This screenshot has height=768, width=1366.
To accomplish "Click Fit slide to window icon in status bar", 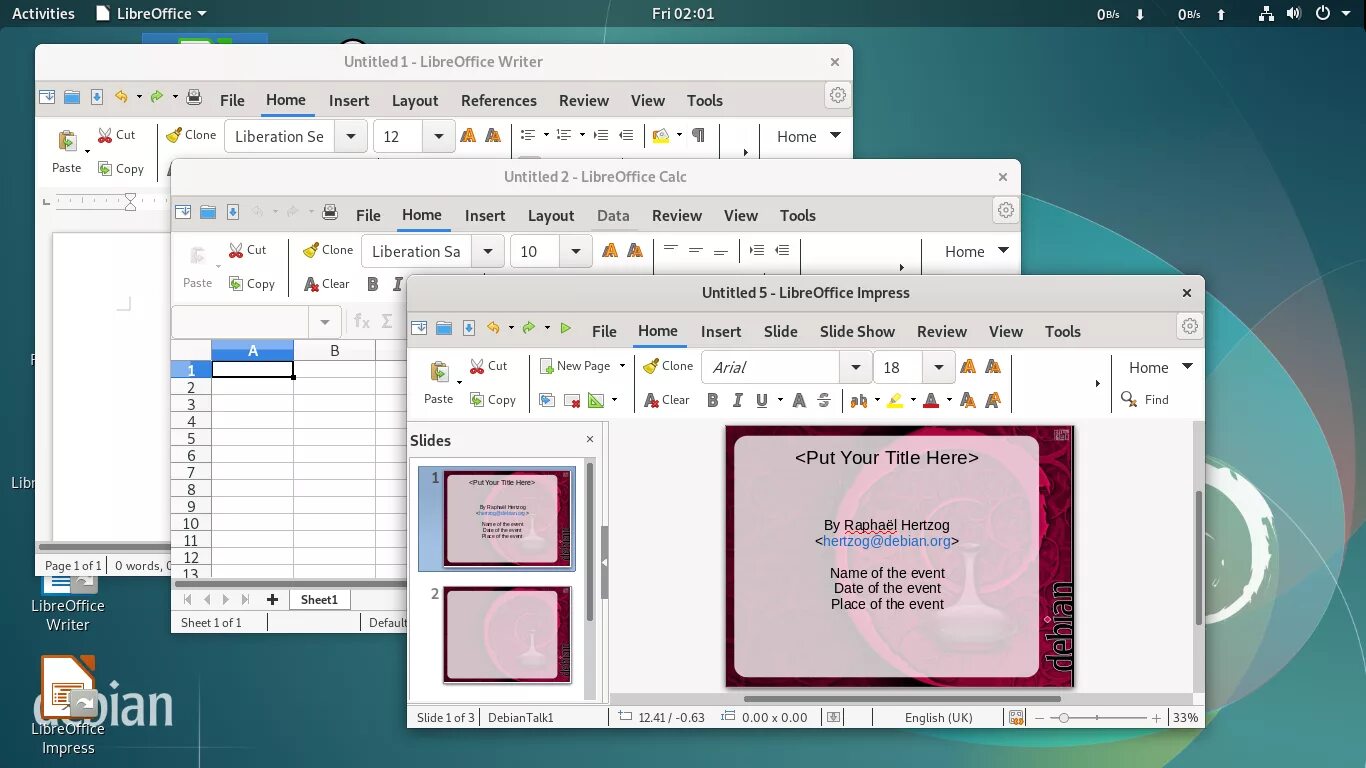I will tap(1017, 717).
